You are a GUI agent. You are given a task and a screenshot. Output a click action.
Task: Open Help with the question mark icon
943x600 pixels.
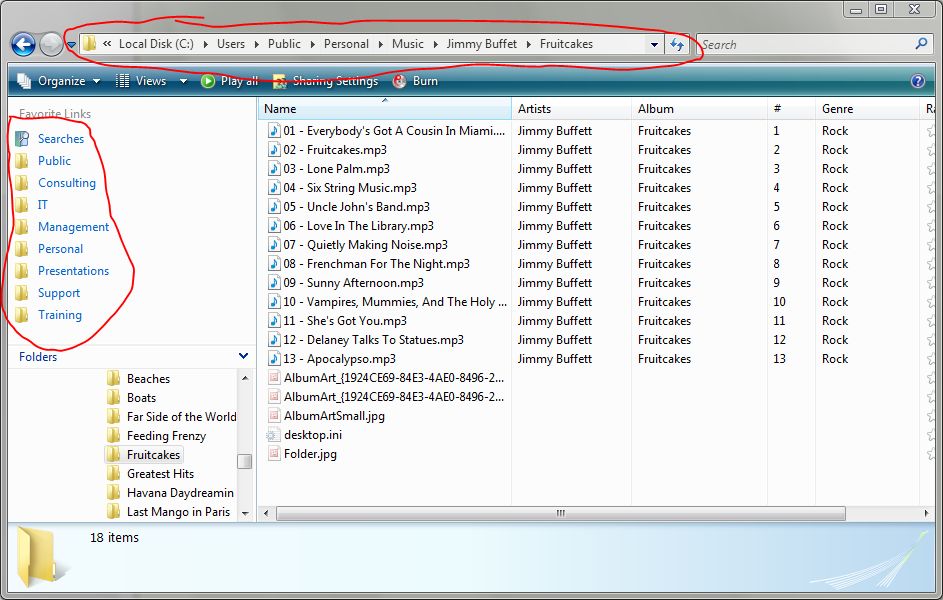918,81
